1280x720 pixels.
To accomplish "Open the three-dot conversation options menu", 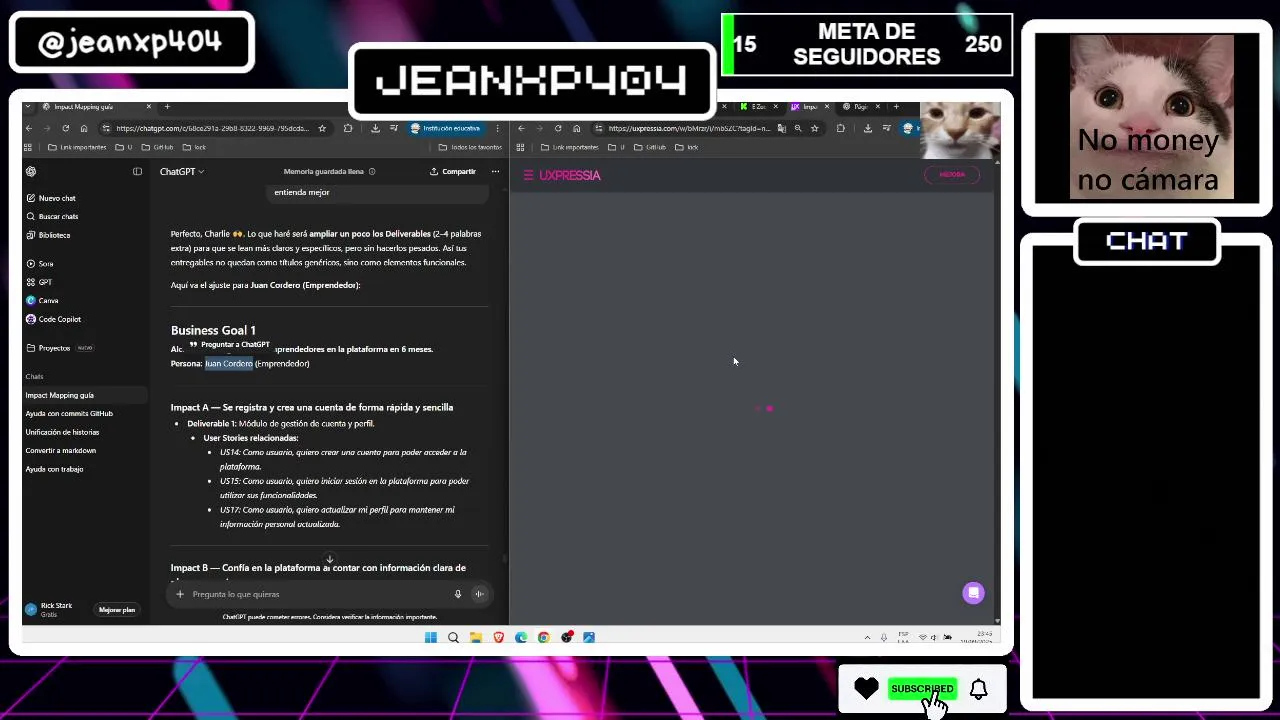I will pos(495,171).
